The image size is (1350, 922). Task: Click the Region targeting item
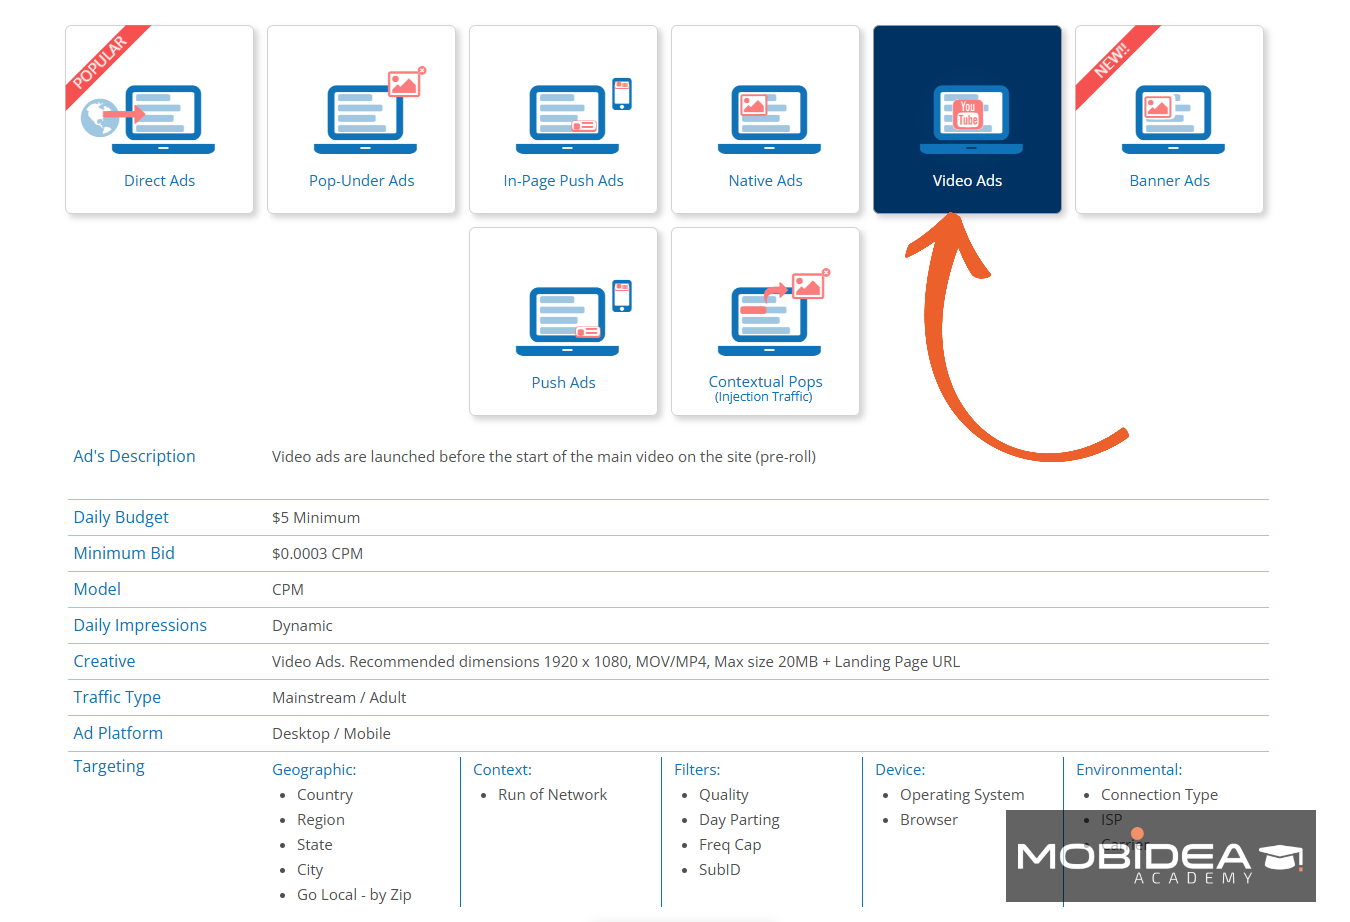[321, 820]
